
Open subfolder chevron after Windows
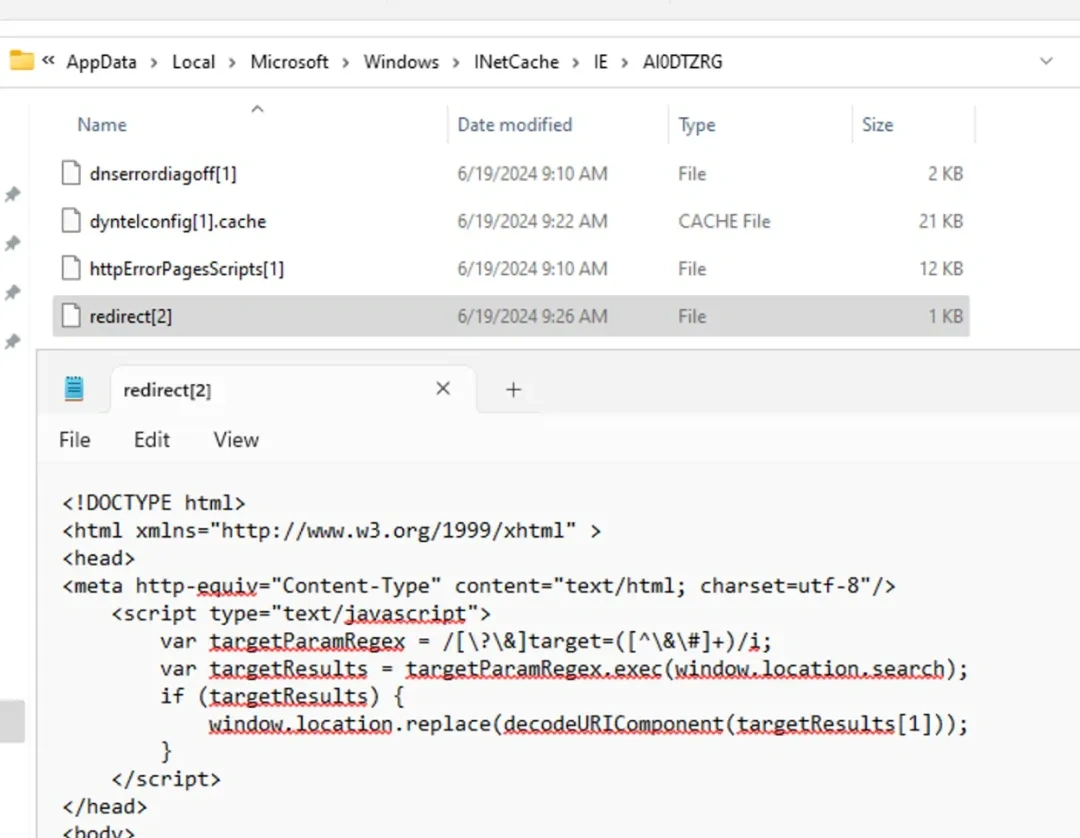click(456, 63)
